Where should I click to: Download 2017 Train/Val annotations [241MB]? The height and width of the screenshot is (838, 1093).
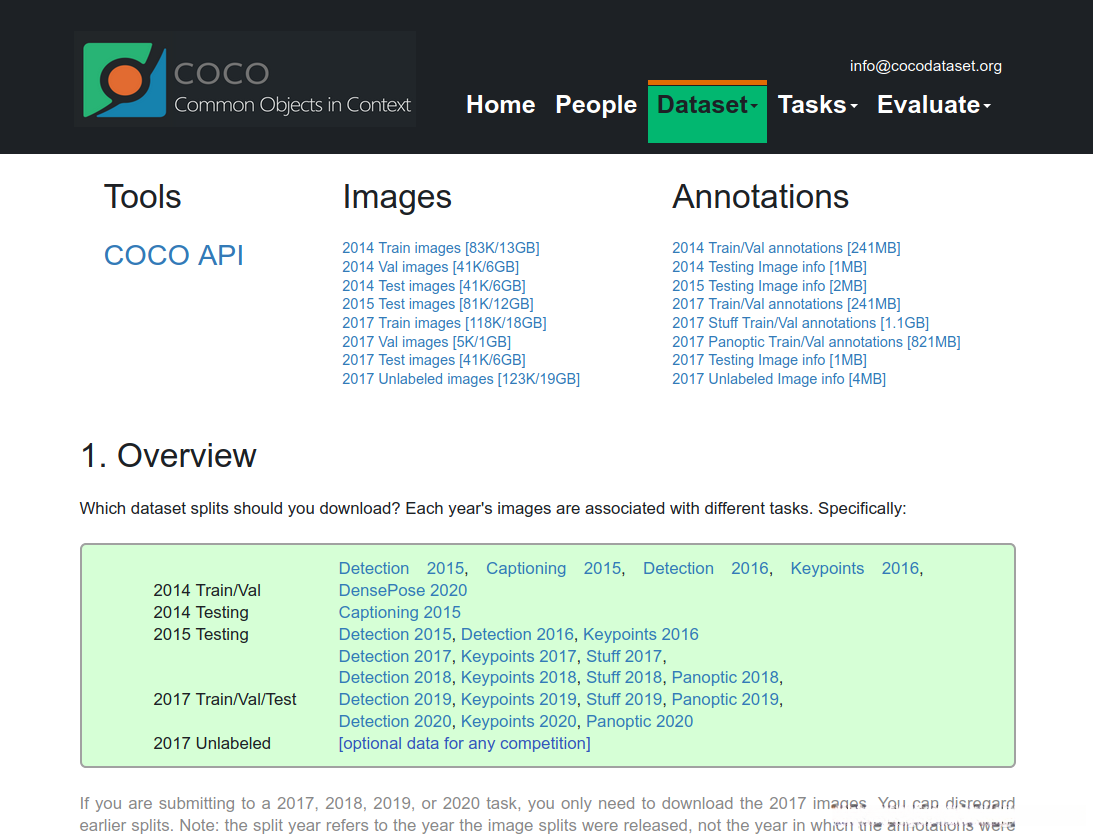pos(786,304)
